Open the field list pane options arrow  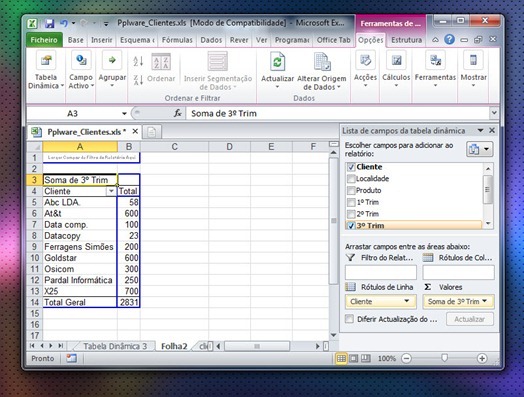click(481, 130)
